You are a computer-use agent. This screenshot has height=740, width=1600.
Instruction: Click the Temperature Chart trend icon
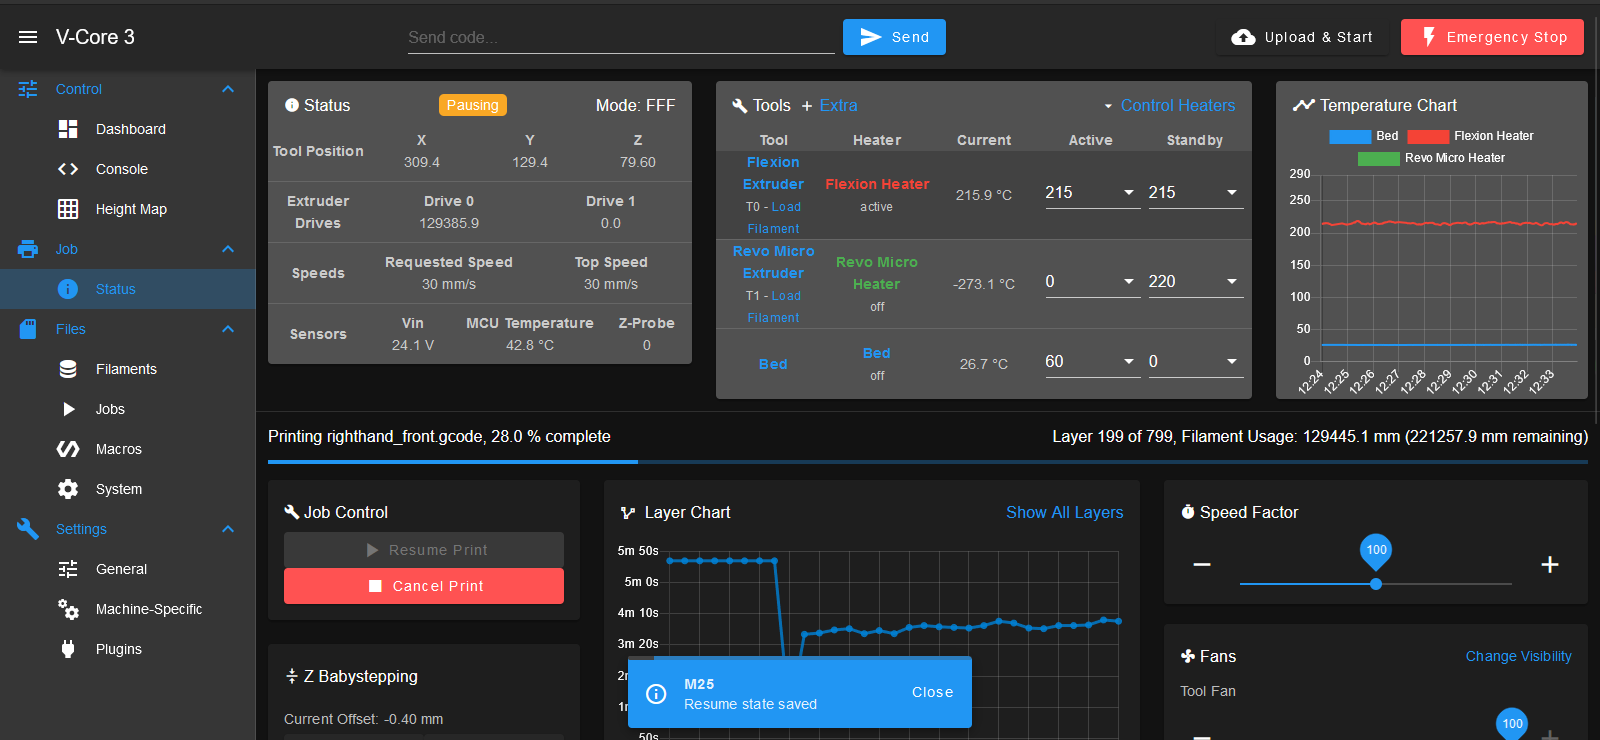[x=1303, y=105]
